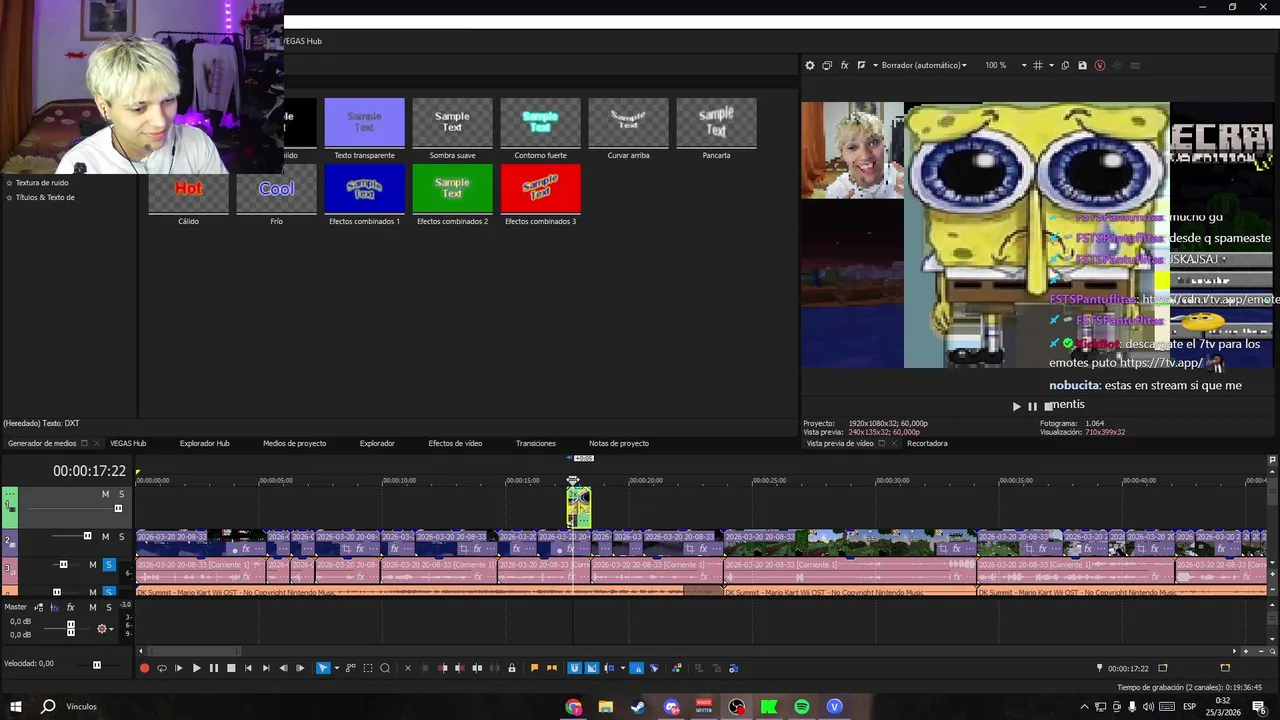
Task: Select the Frío Cool text preset
Action: pyautogui.click(x=276, y=188)
